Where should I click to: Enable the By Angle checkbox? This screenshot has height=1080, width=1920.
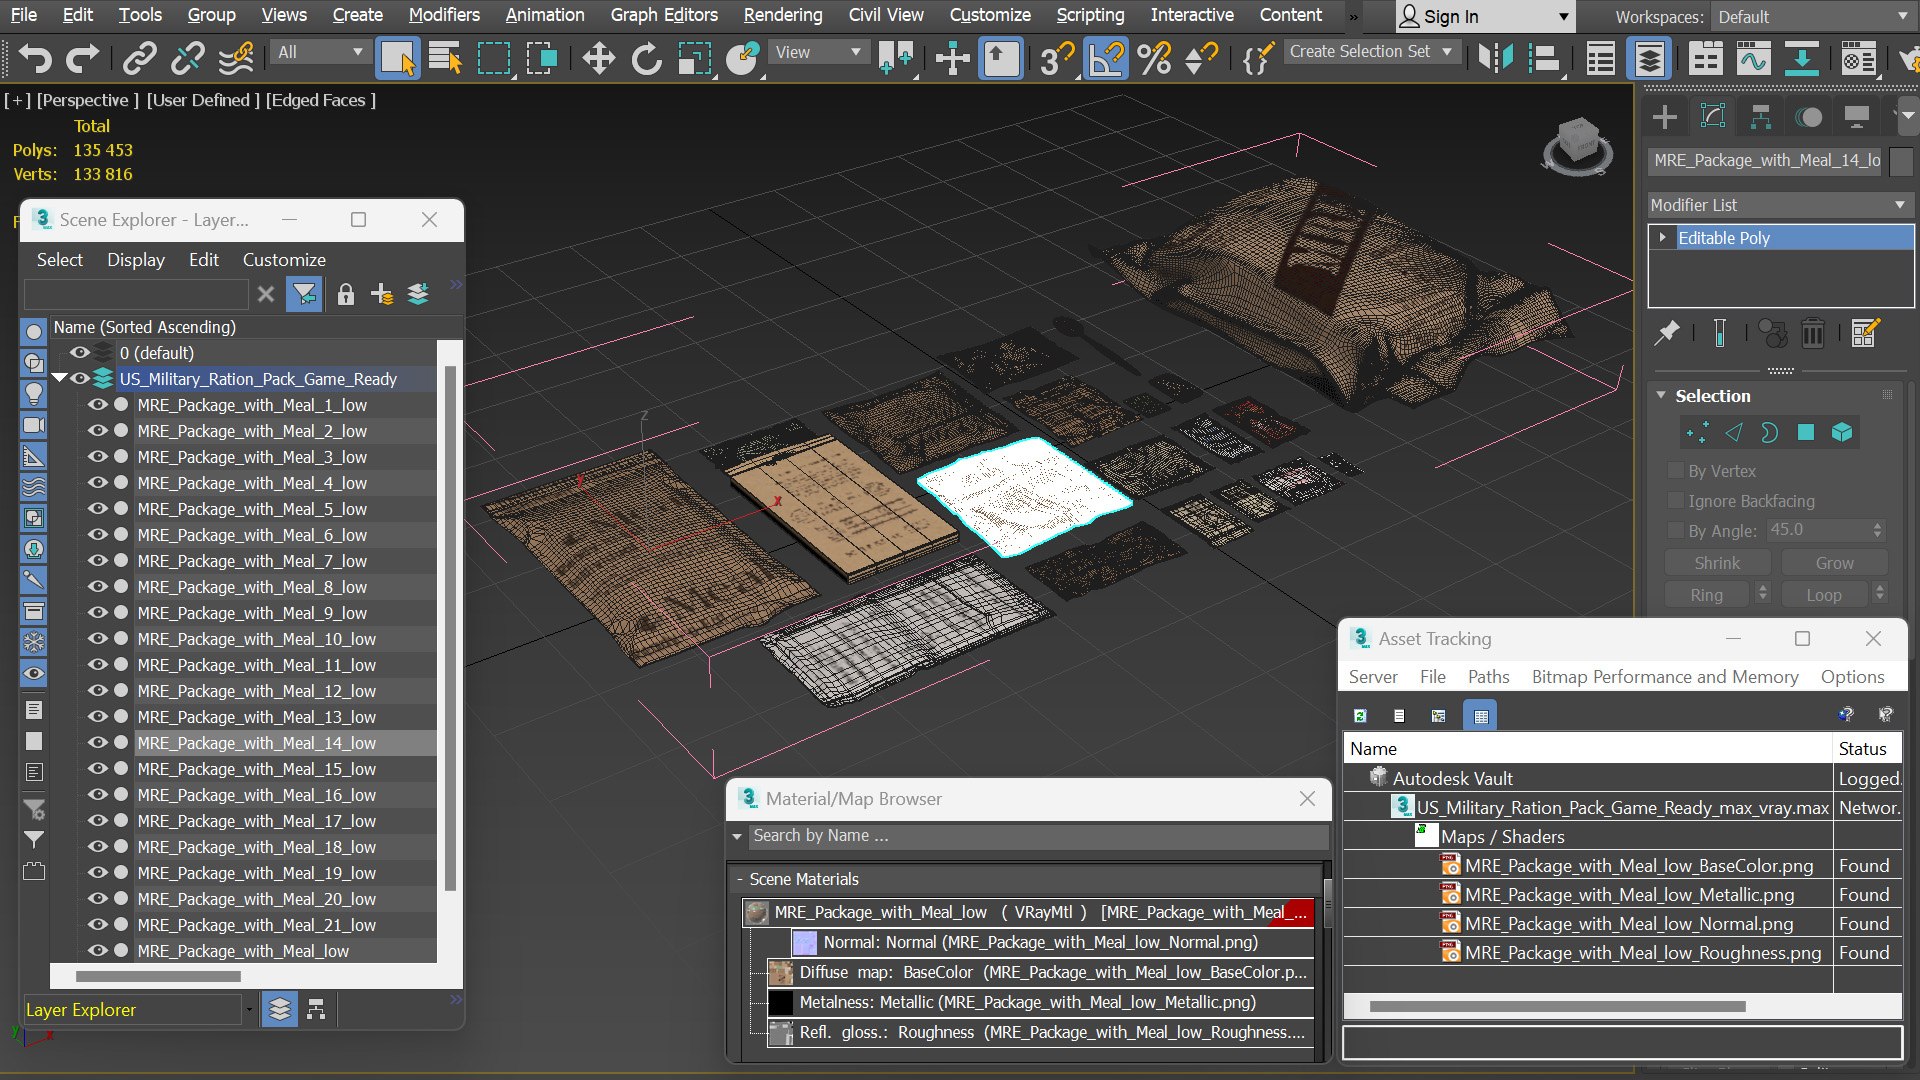[1677, 531]
